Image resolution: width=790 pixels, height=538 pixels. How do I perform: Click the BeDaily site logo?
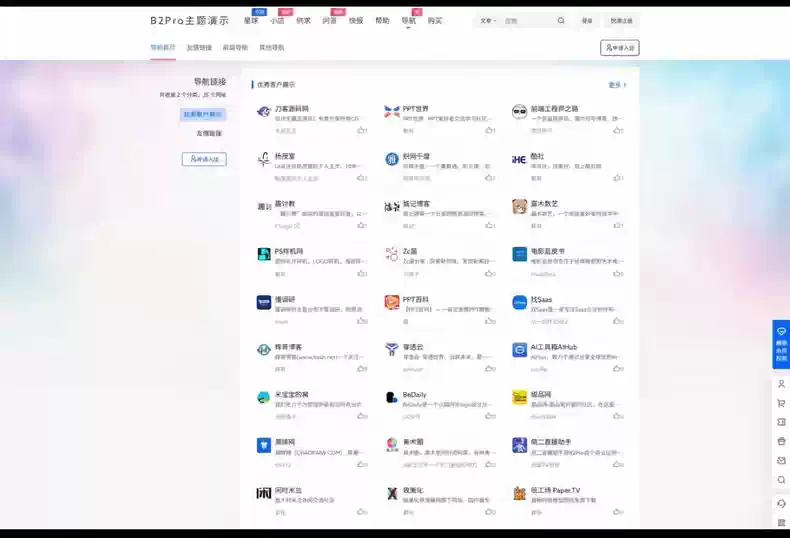[392, 397]
